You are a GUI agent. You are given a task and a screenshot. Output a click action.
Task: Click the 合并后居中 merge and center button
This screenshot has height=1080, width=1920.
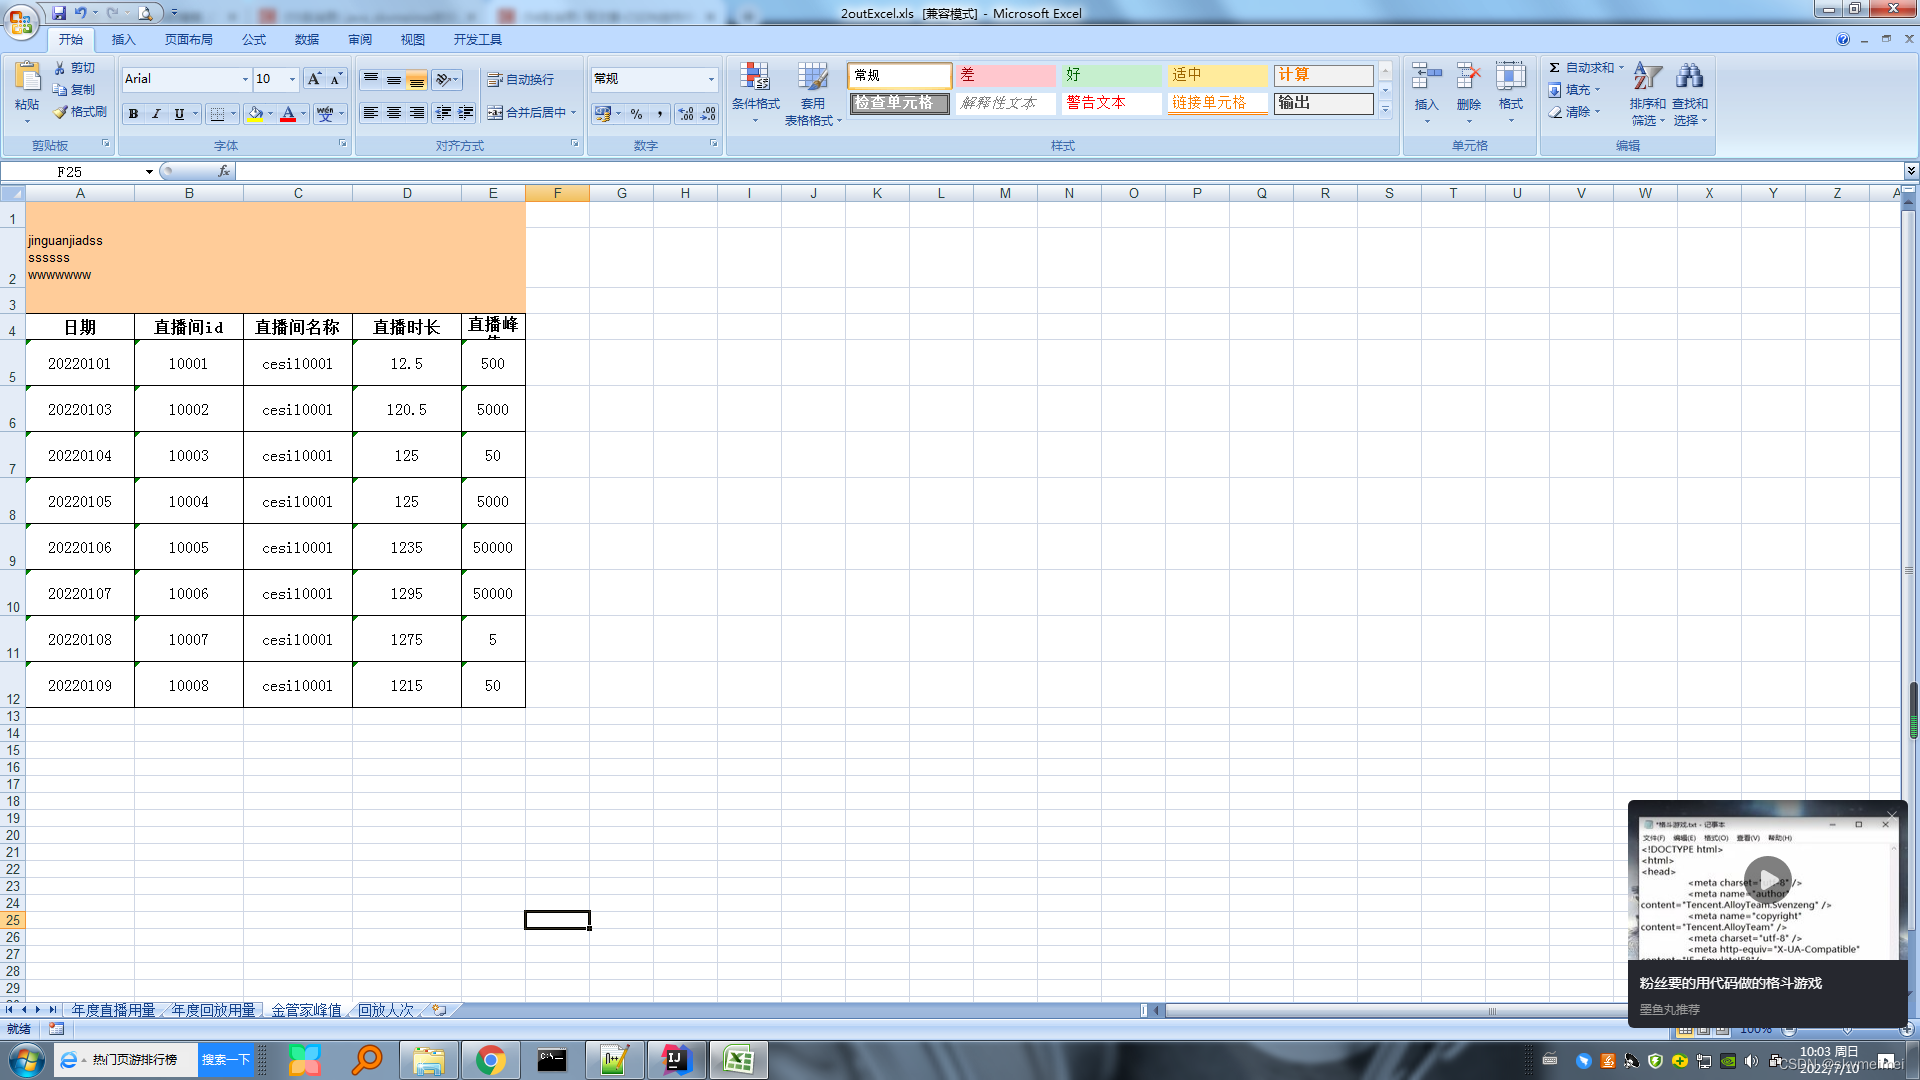(530, 113)
